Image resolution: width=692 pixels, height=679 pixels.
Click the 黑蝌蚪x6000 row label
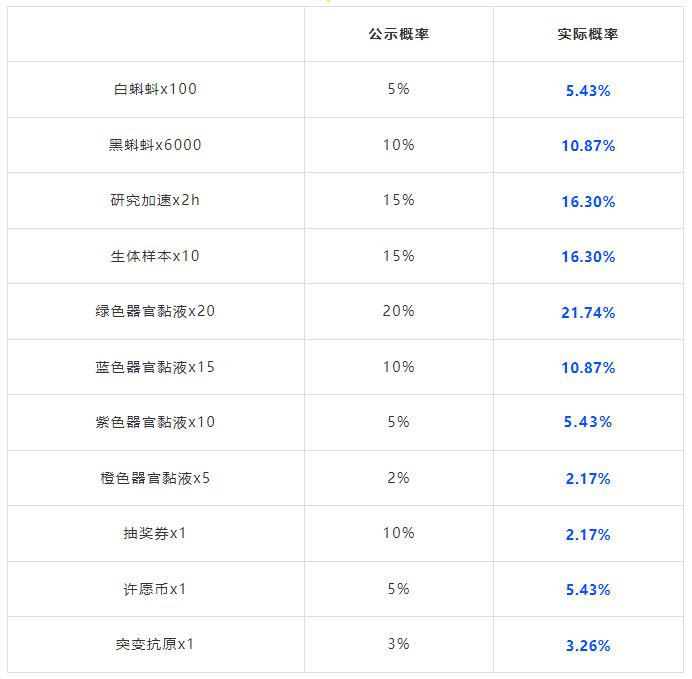click(x=155, y=145)
